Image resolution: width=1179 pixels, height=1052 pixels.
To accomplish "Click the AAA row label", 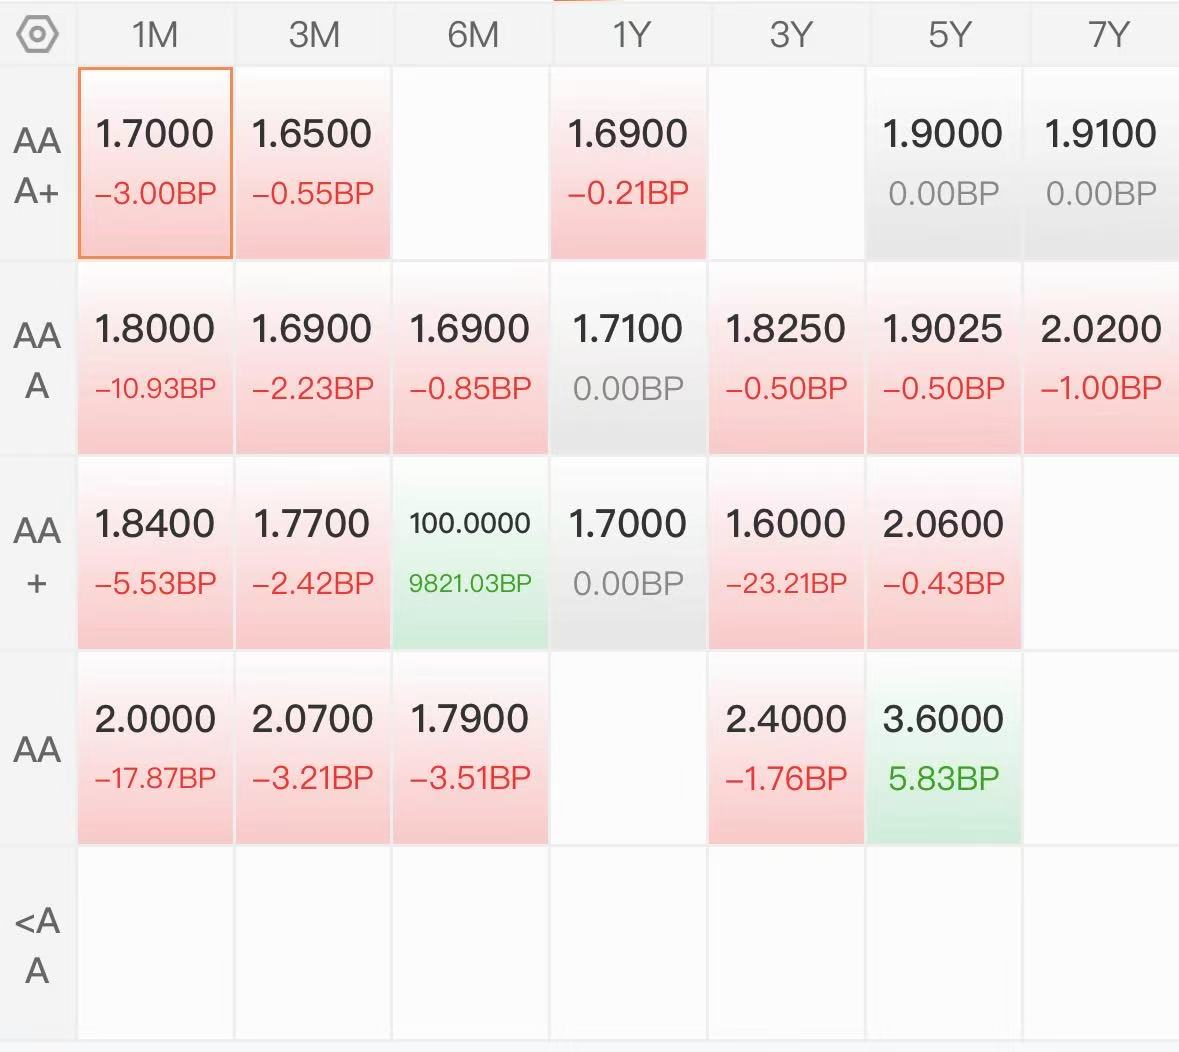I will pyautogui.click(x=37, y=360).
